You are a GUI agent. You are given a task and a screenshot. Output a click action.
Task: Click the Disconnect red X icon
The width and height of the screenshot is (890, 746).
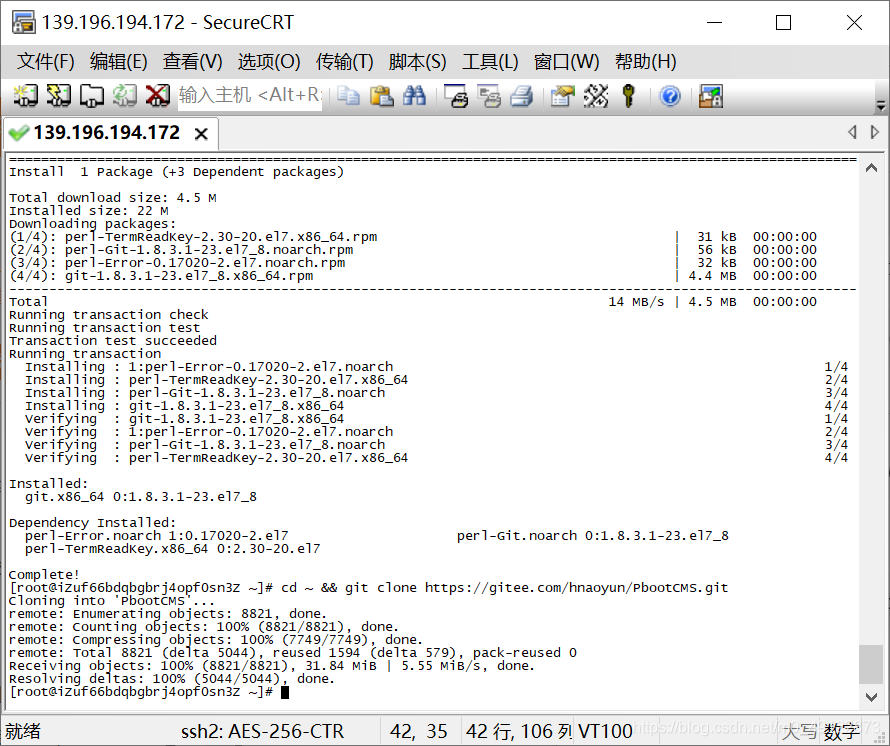pos(157,95)
